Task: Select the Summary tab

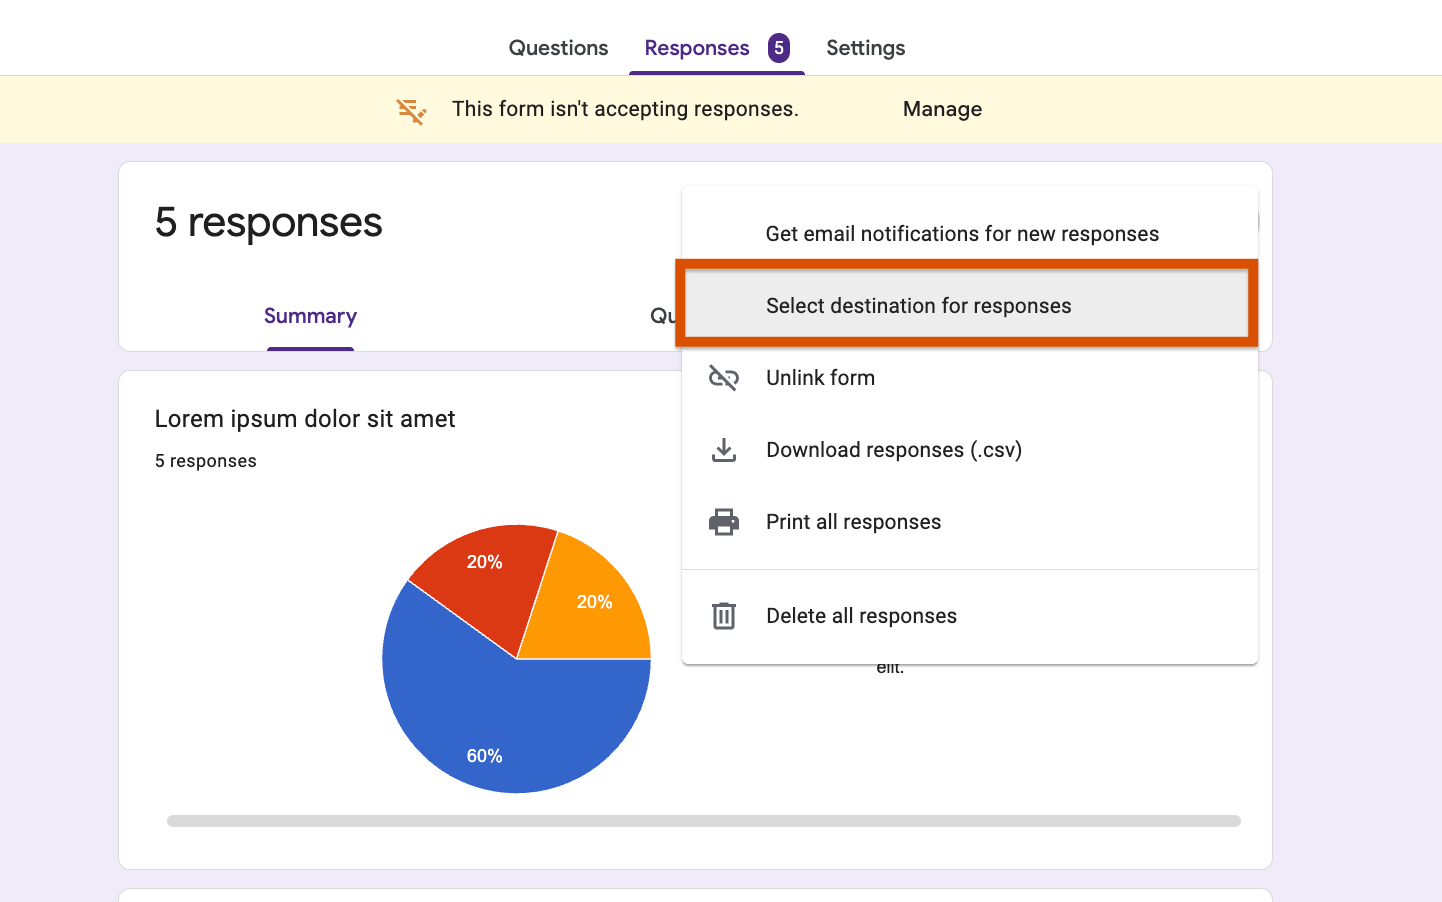Action: tap(310, 315)
